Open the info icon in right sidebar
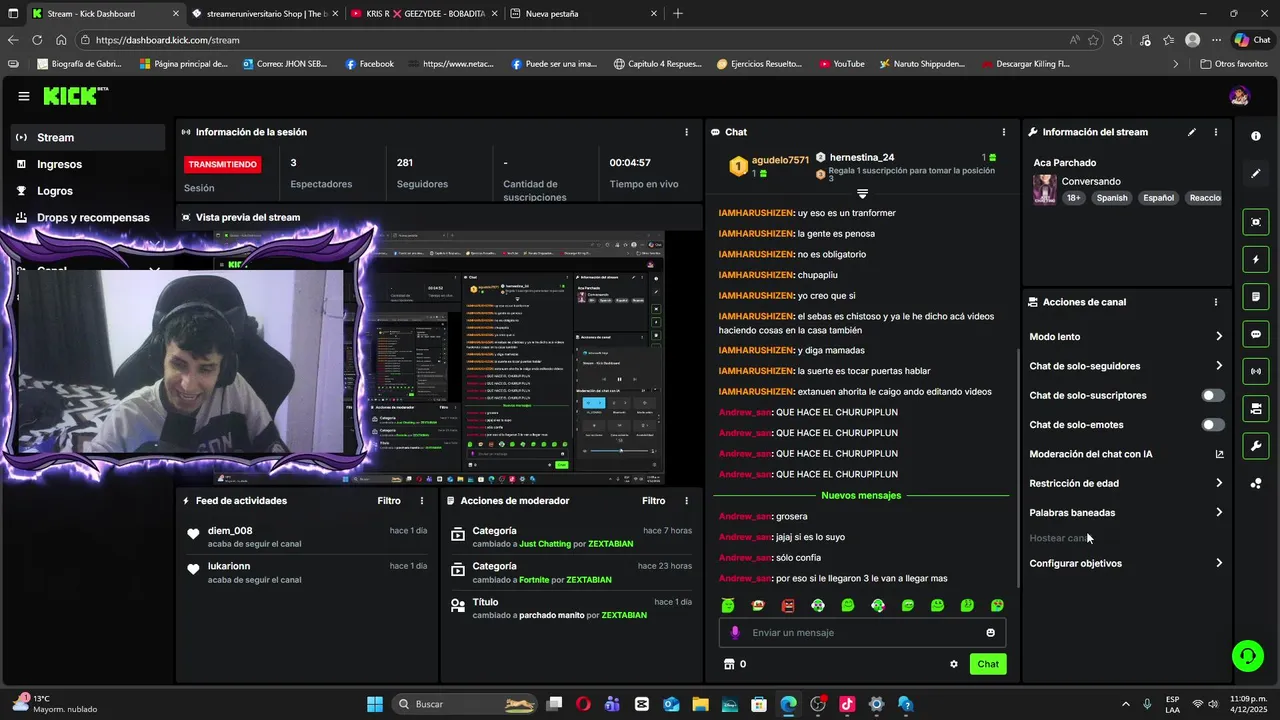 (1256, 136)
